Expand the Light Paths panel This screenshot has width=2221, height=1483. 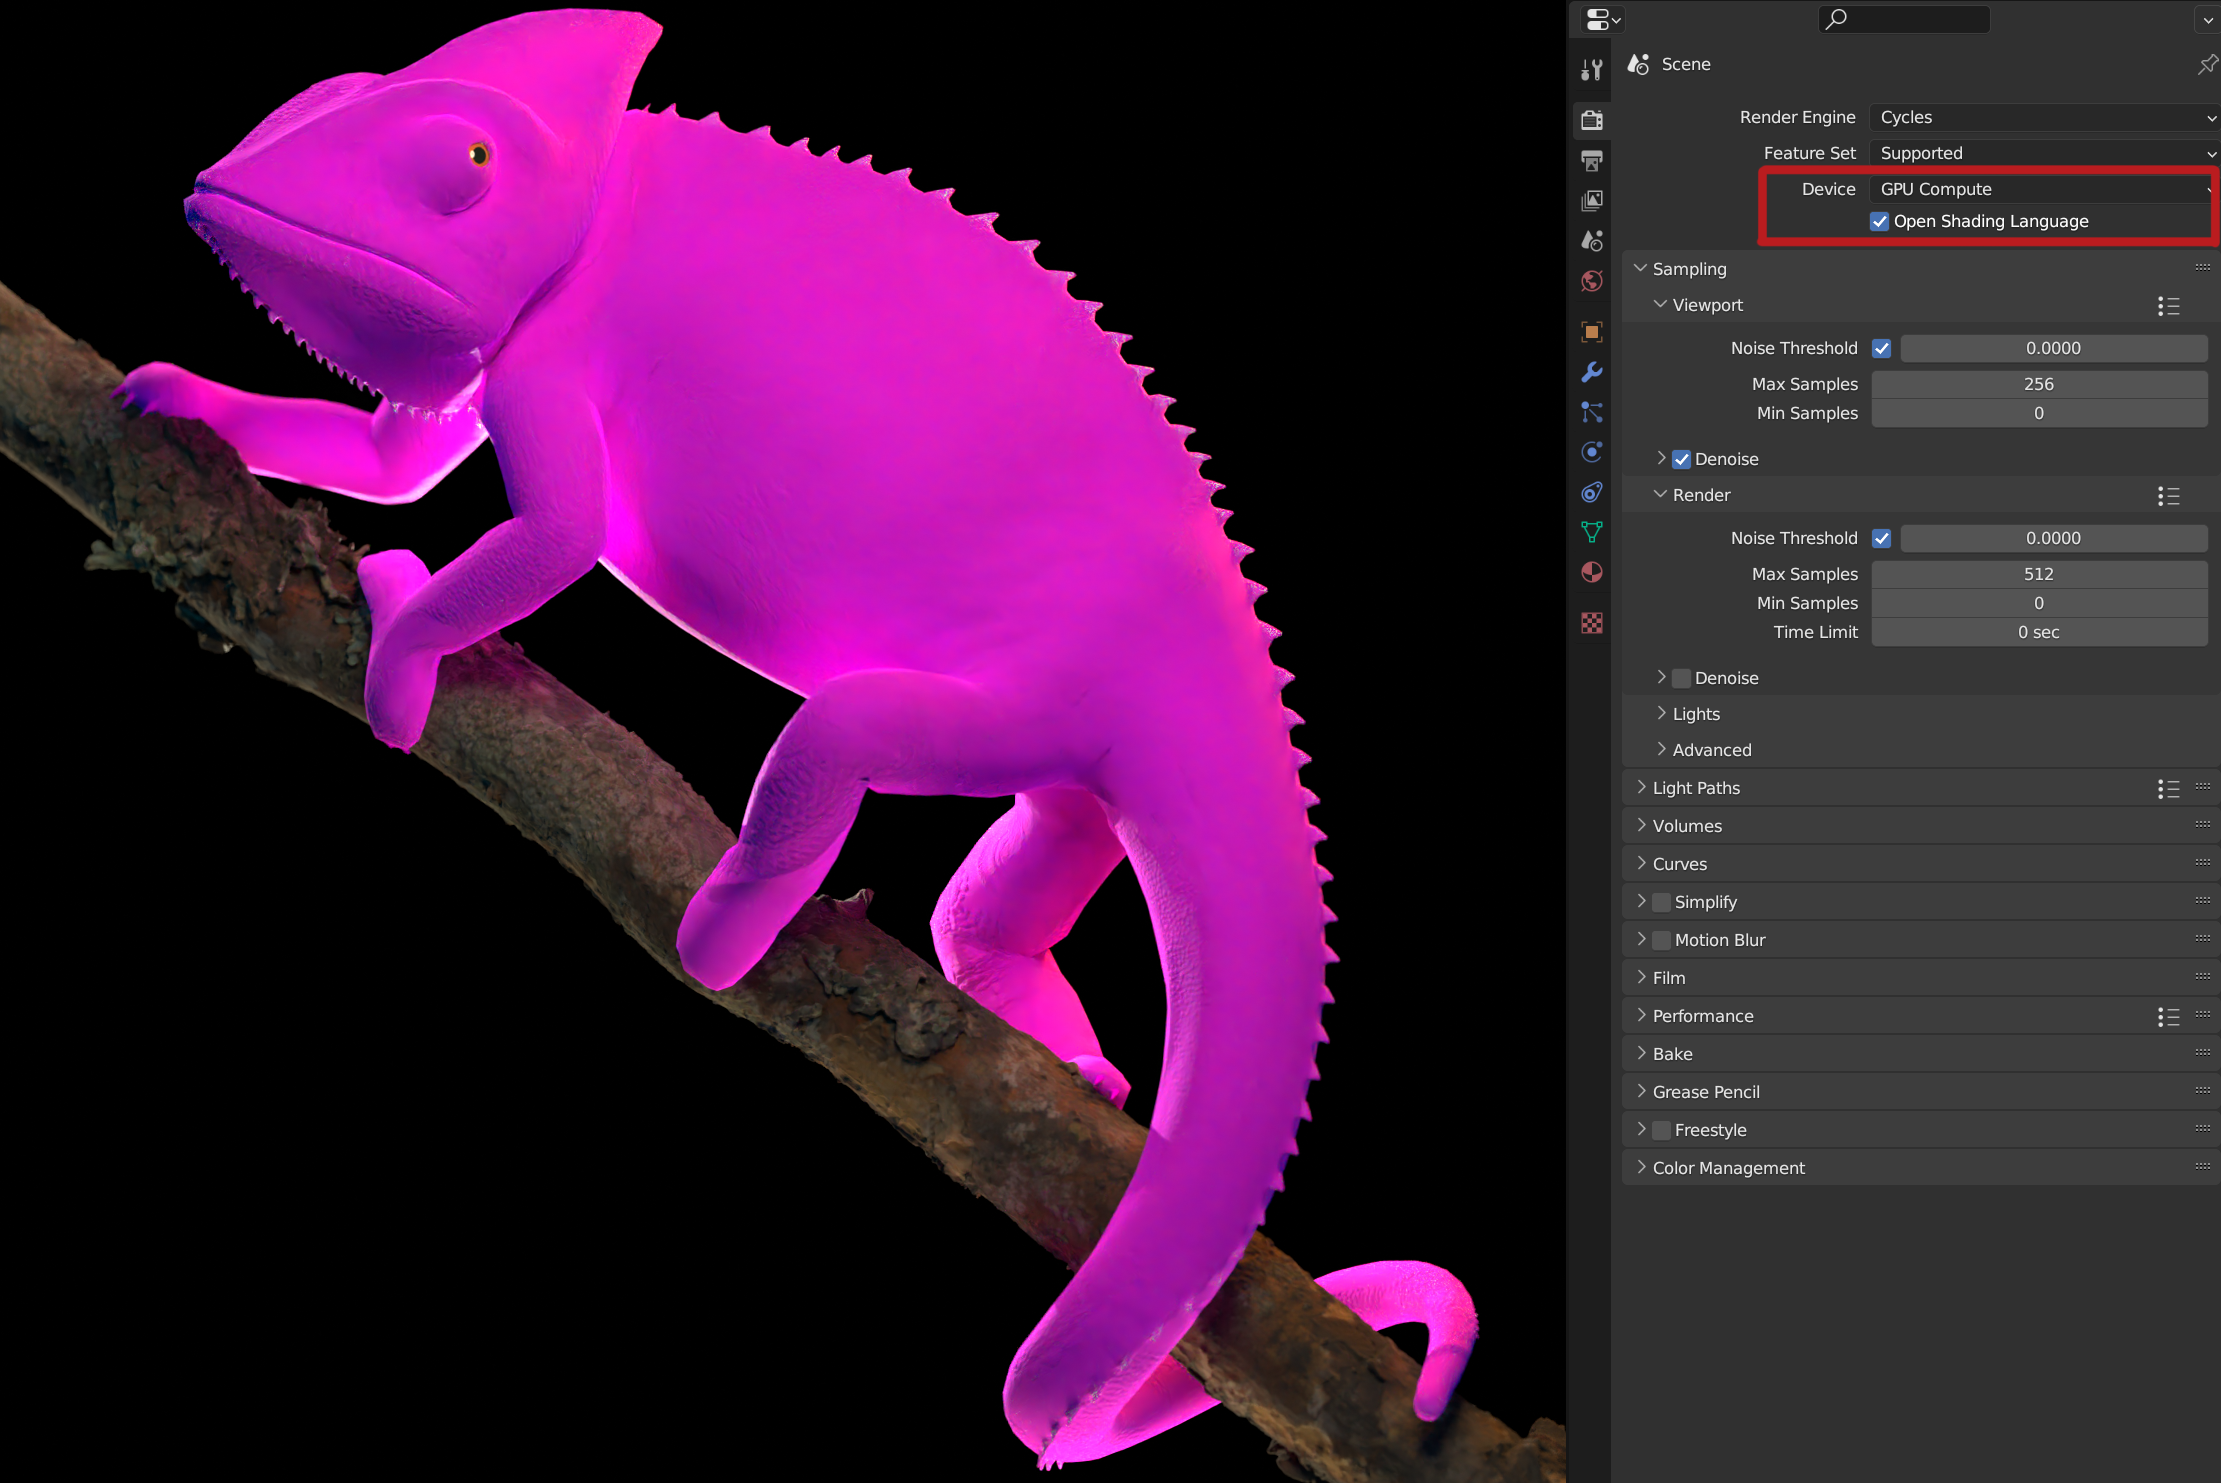tap(1696, 788)
